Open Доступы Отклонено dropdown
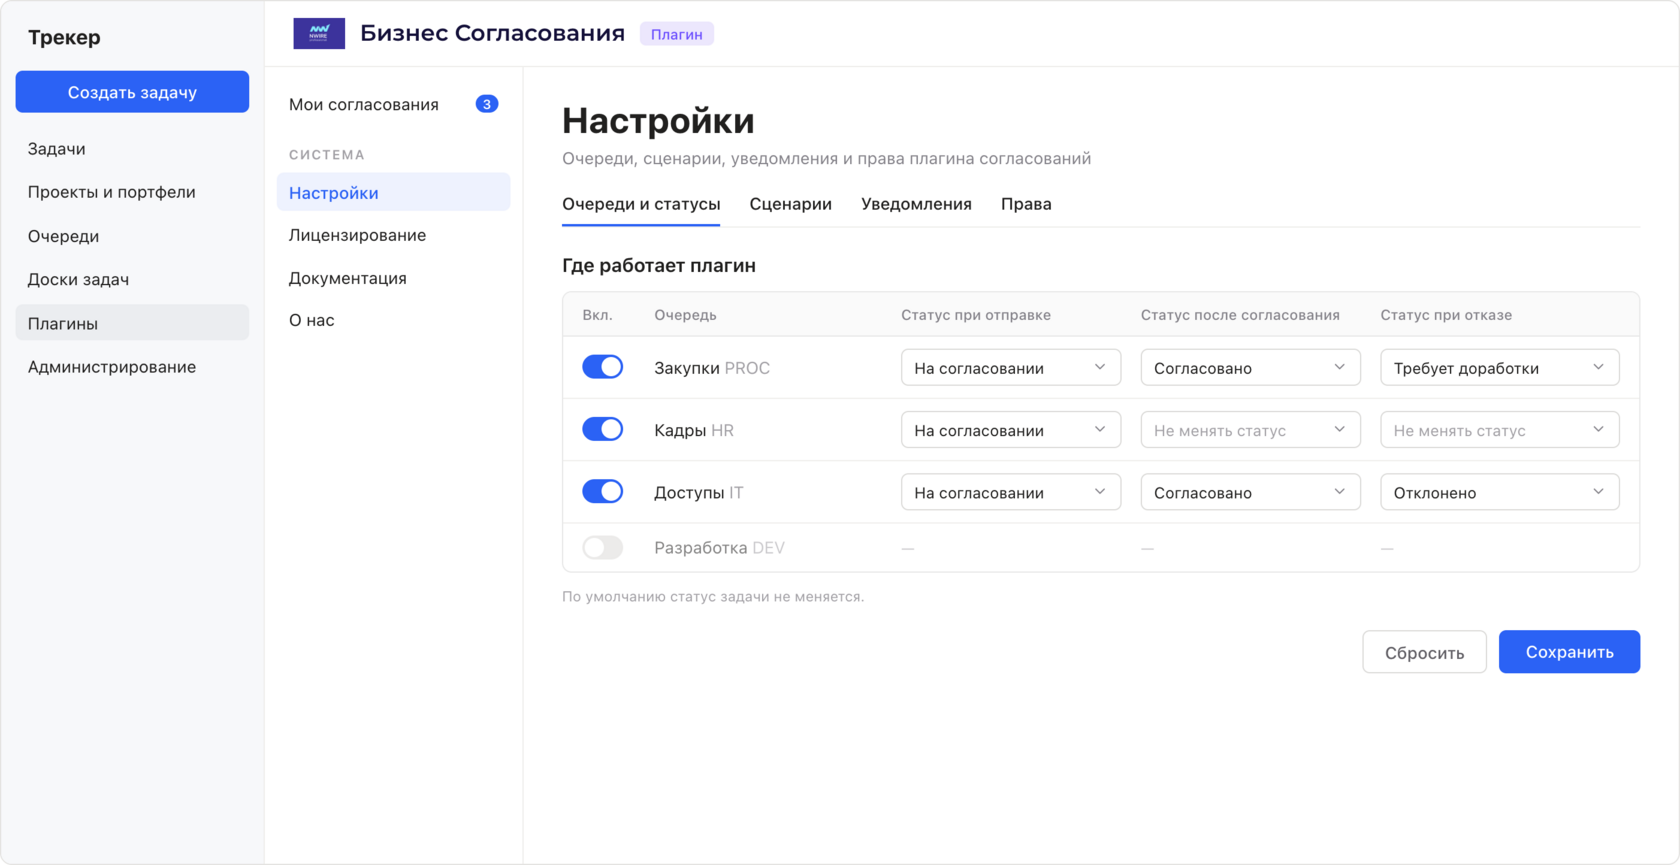The width and height of the screenshot is (1680, 865). tap(1500, 492)
